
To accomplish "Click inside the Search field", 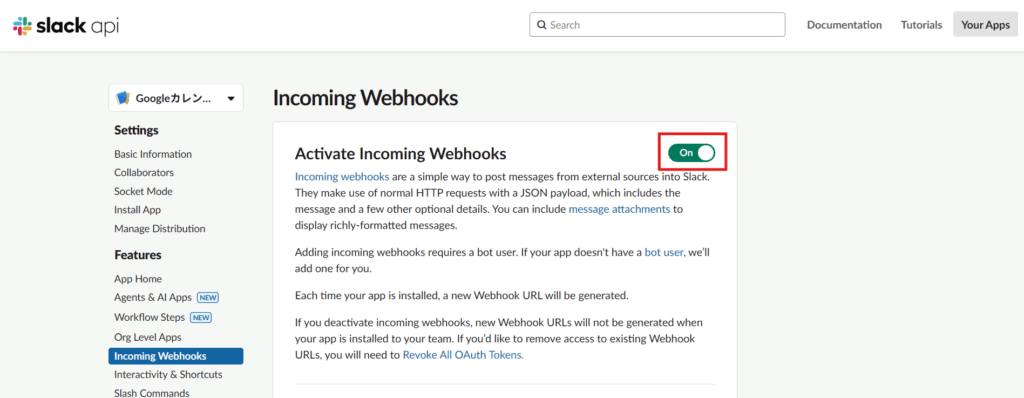I will 657,25.
